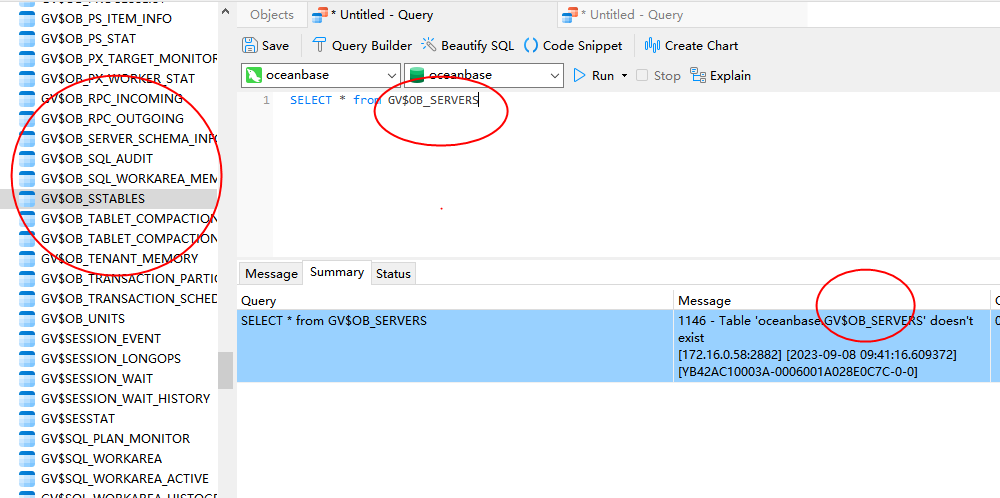Select GV$OB_UNITS view
Viewport: 1000px width, 498px height.
[x=83, y=318]
